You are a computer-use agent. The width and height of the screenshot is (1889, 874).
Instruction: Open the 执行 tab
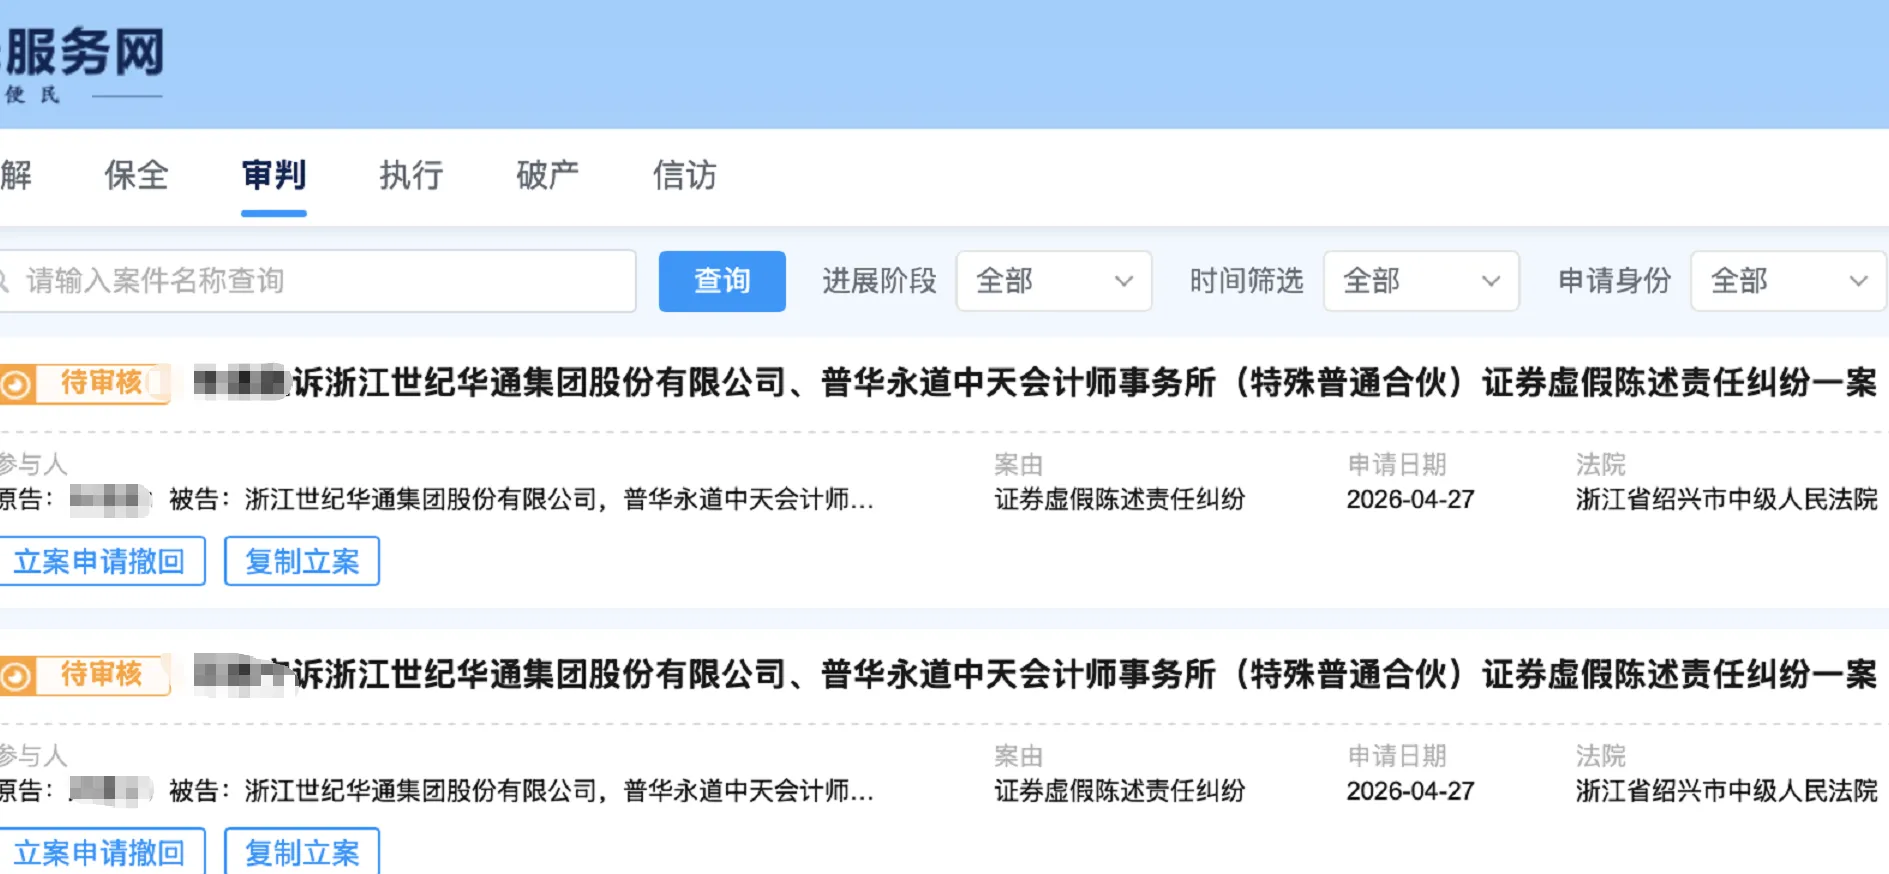click(411, 175)
